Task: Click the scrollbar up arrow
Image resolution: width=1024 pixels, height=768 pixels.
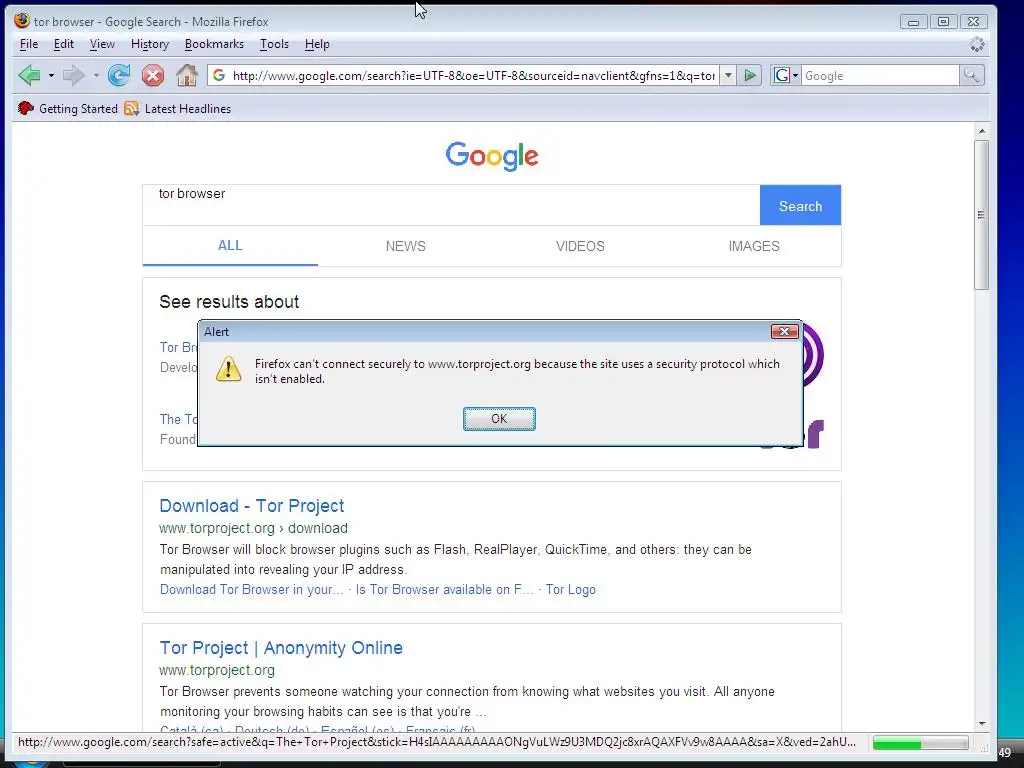Action: (982, 131)
